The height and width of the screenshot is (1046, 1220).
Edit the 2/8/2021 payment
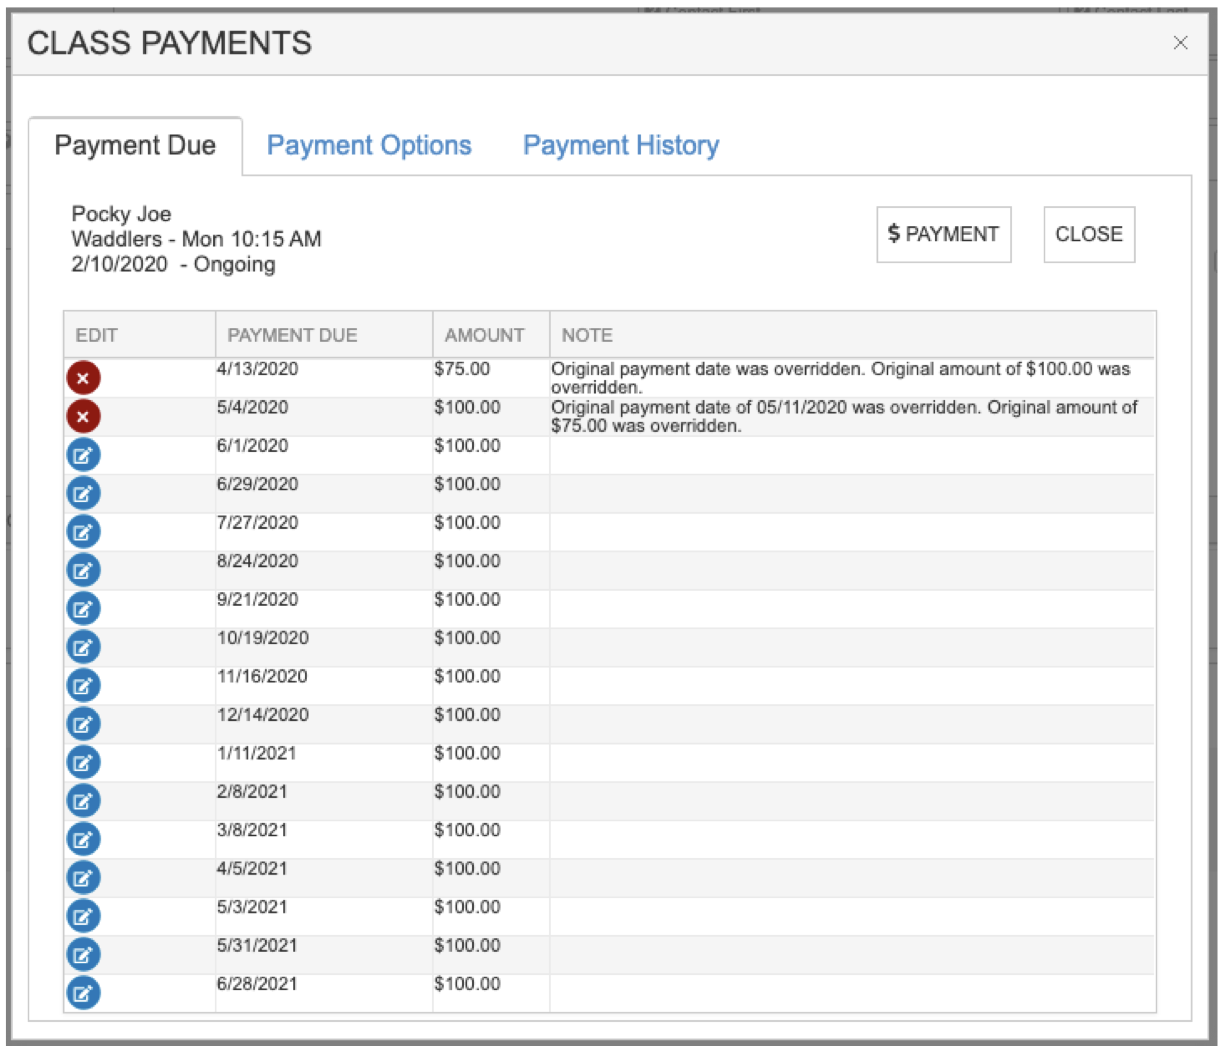click(83, 801)
